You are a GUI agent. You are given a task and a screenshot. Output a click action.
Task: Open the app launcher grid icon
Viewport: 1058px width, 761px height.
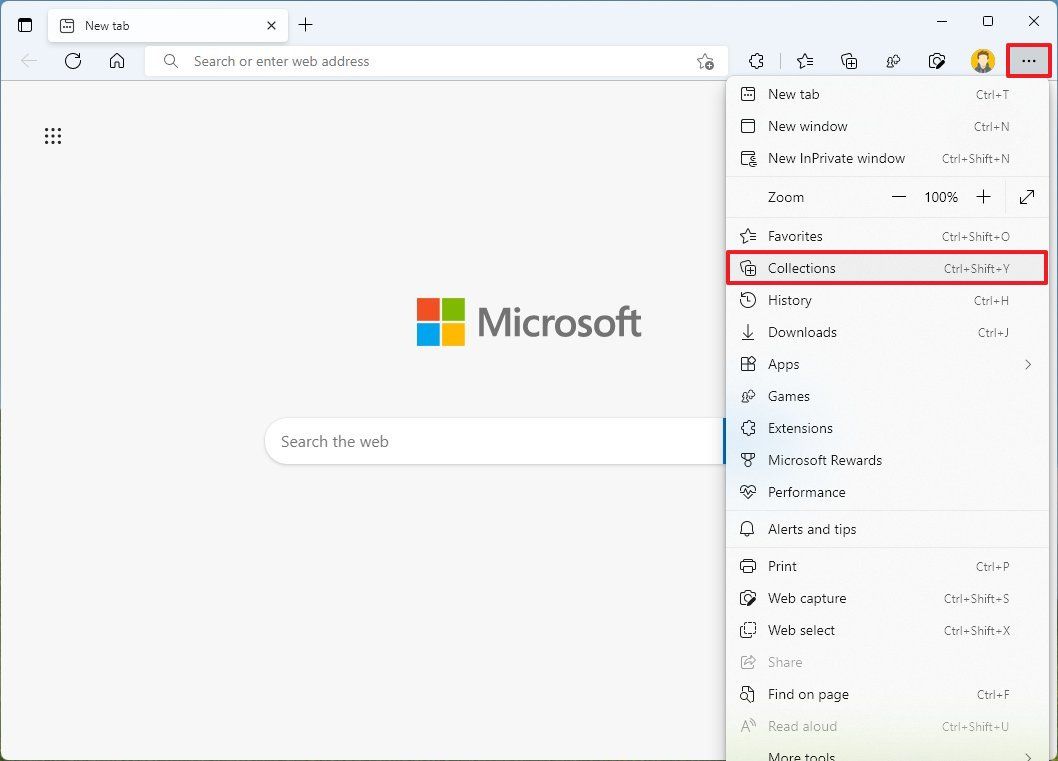(53, 136)
